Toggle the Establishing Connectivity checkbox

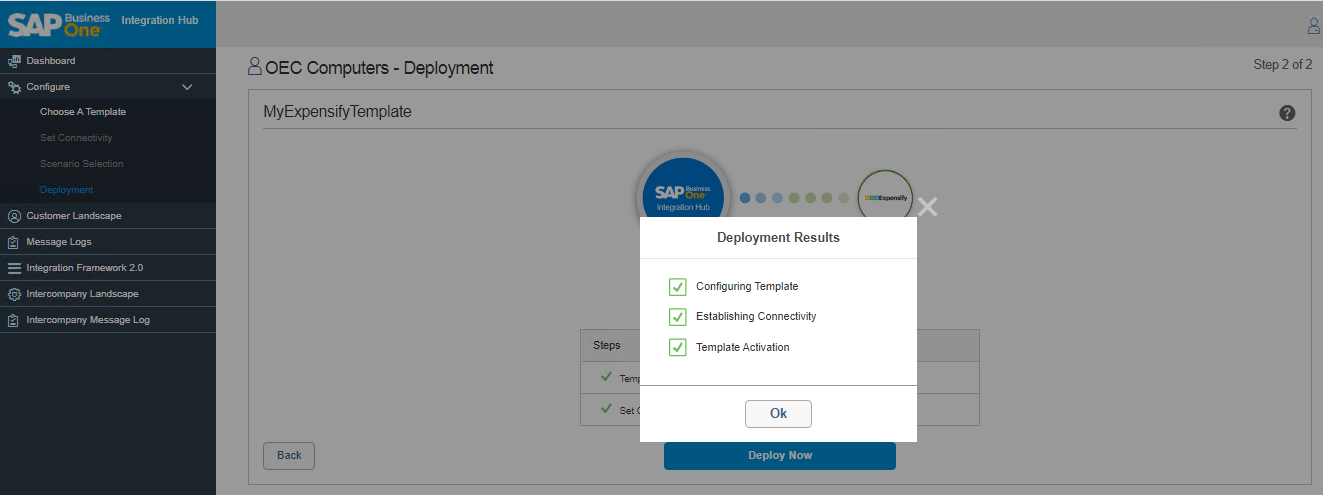678,317
